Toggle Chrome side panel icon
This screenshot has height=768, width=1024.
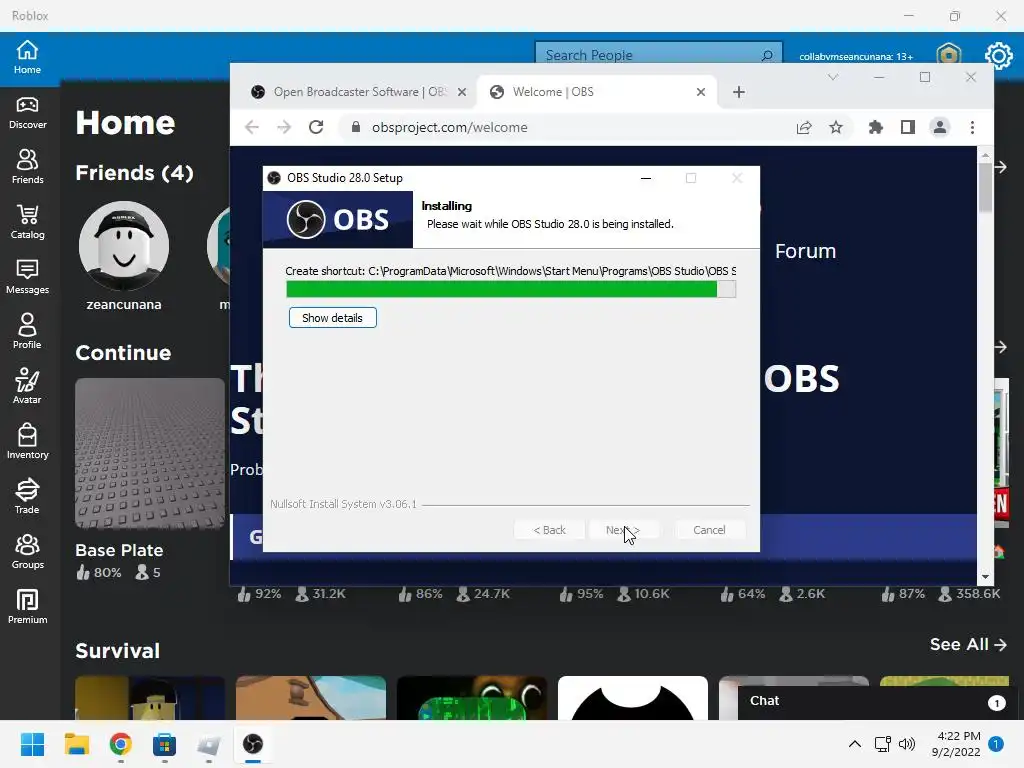[908, 127]
